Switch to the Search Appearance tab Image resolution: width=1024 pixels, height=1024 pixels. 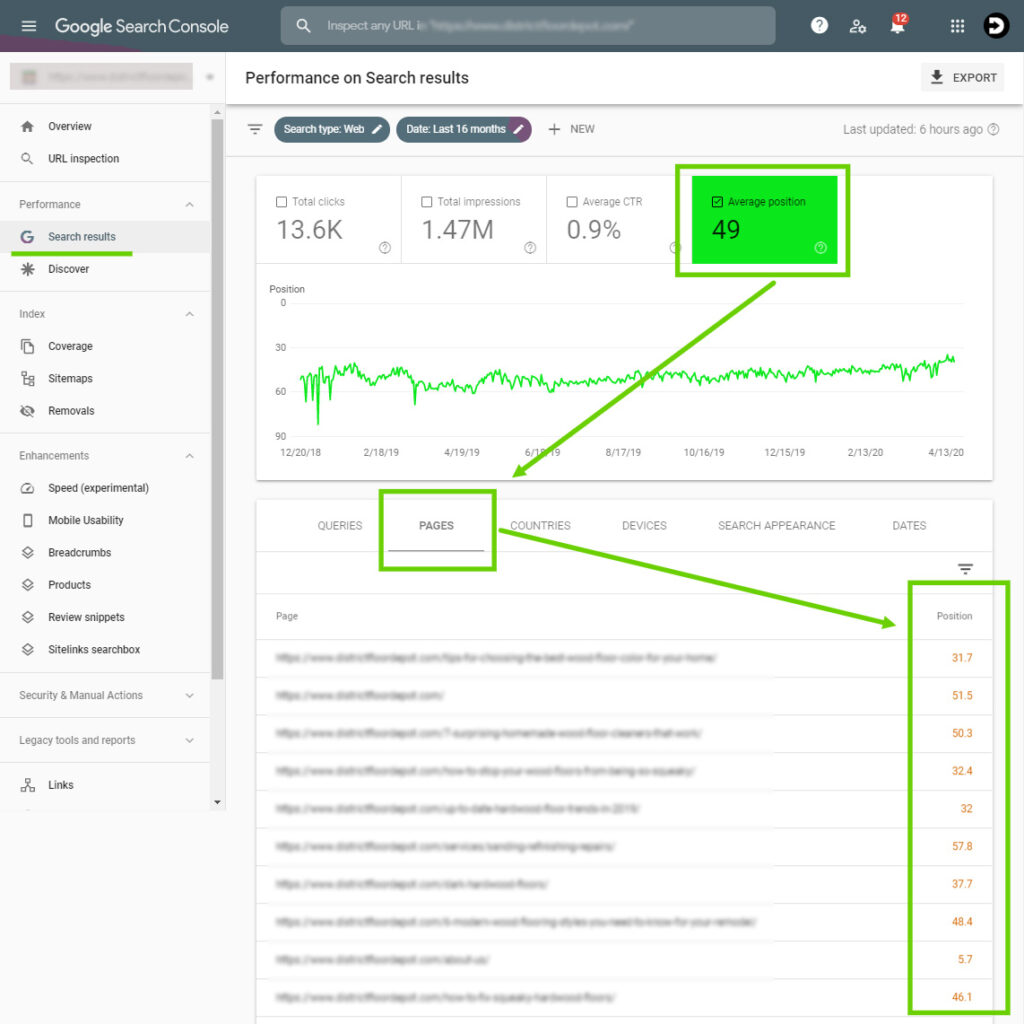(x=776, y=526)
